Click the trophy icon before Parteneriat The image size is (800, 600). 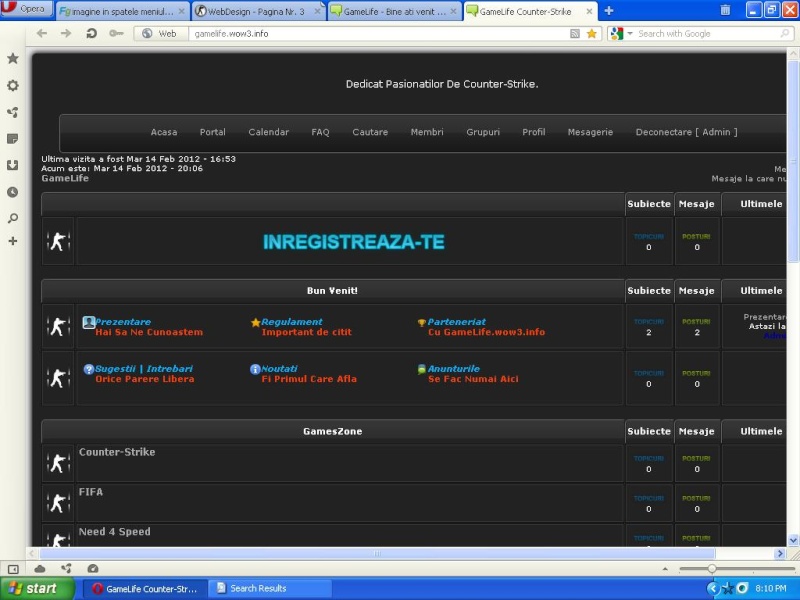(x=421, y=322)
